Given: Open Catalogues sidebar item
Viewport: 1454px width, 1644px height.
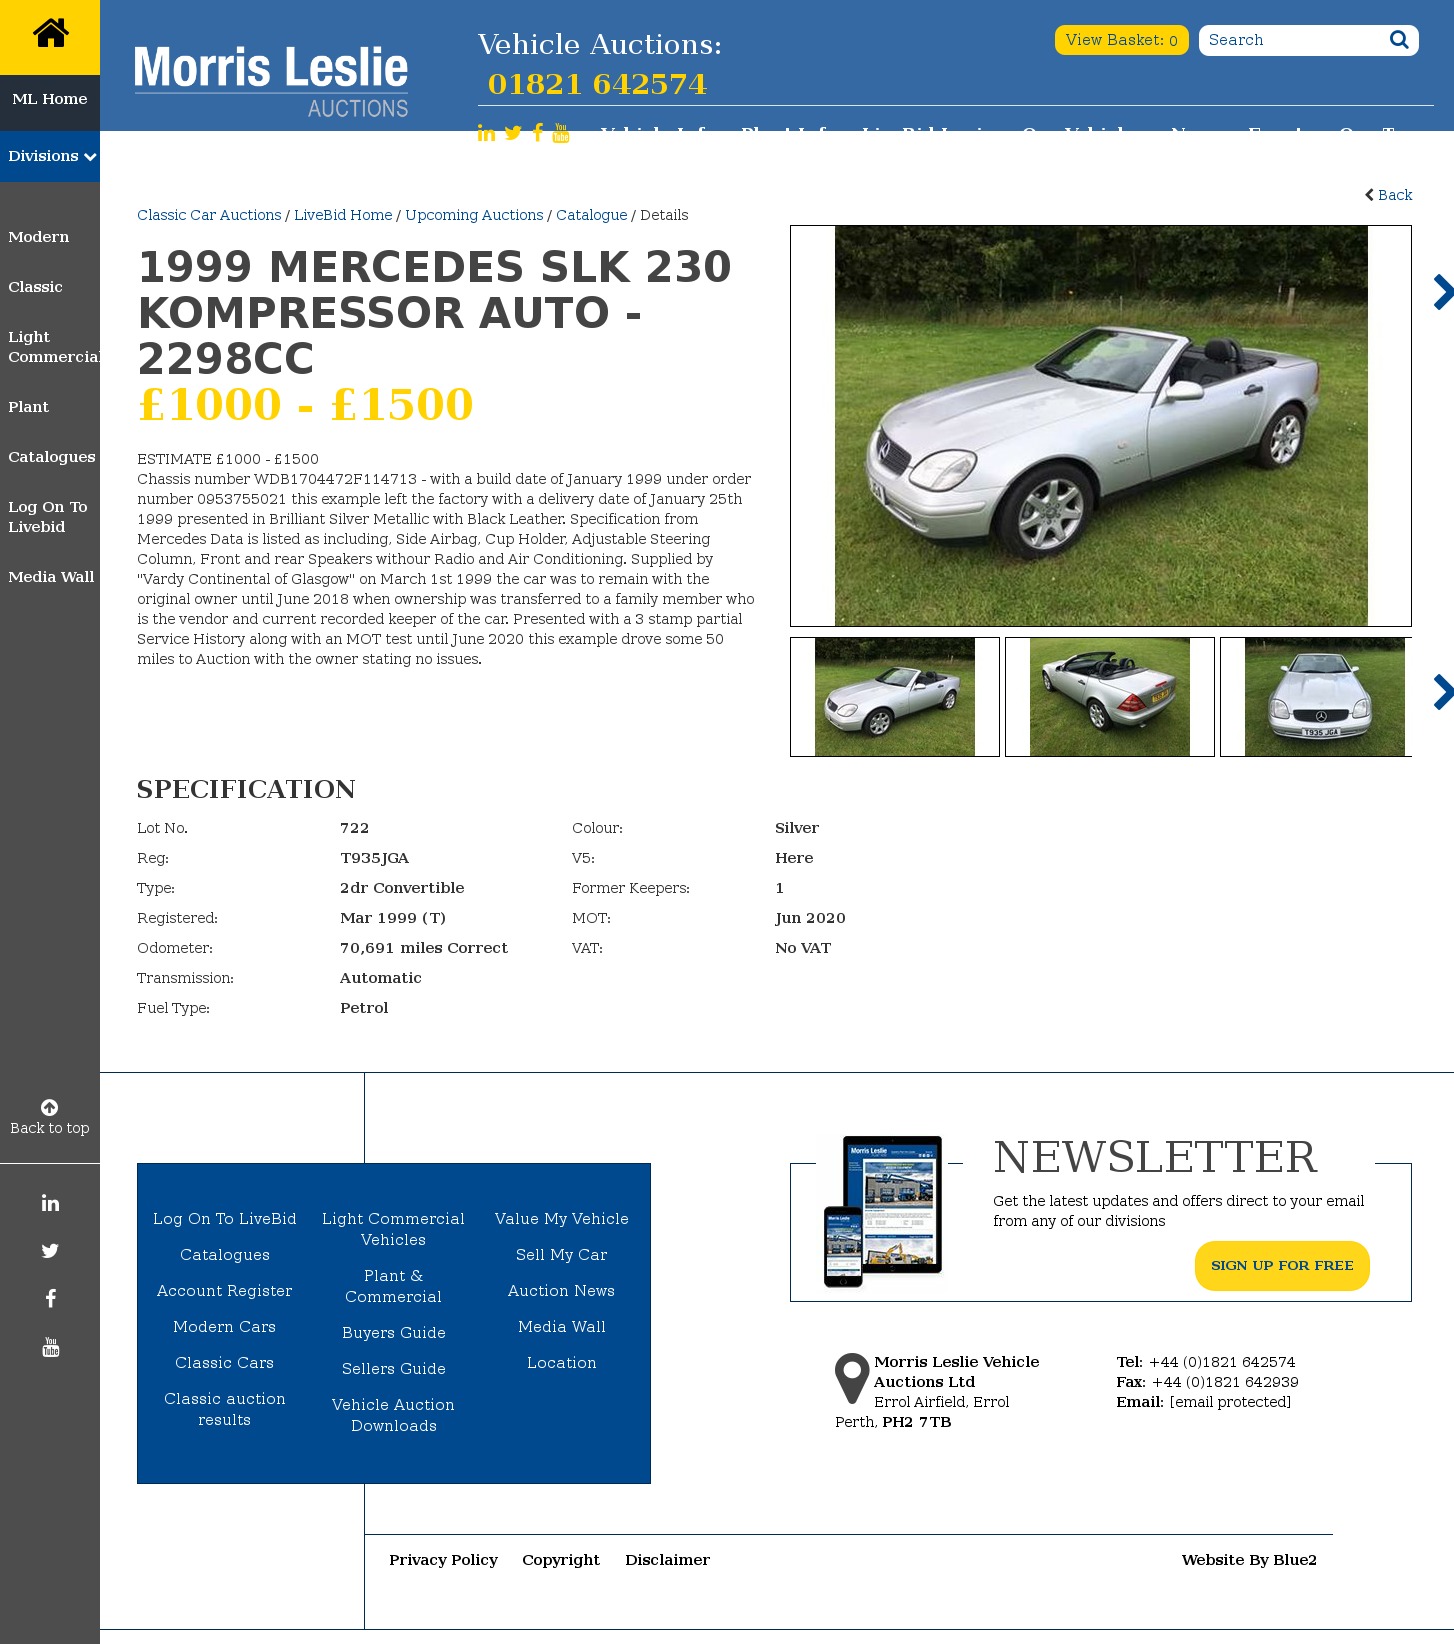Looking at the screenshot, I should (x=52, y=457).
